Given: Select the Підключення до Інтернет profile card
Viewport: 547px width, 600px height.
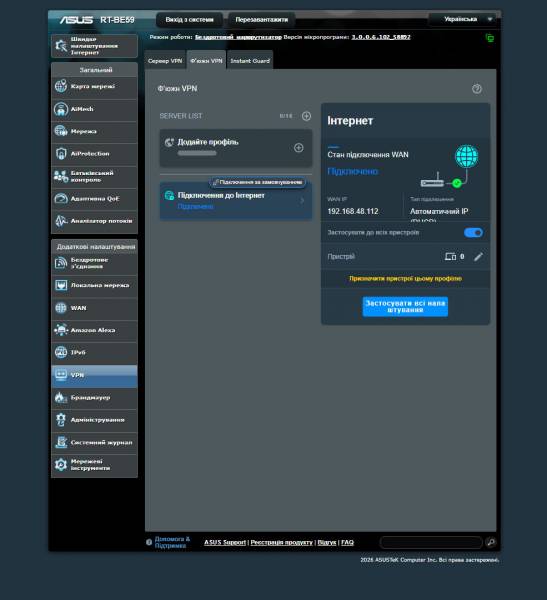Looking at the screenshot, I should pos(236,201).
